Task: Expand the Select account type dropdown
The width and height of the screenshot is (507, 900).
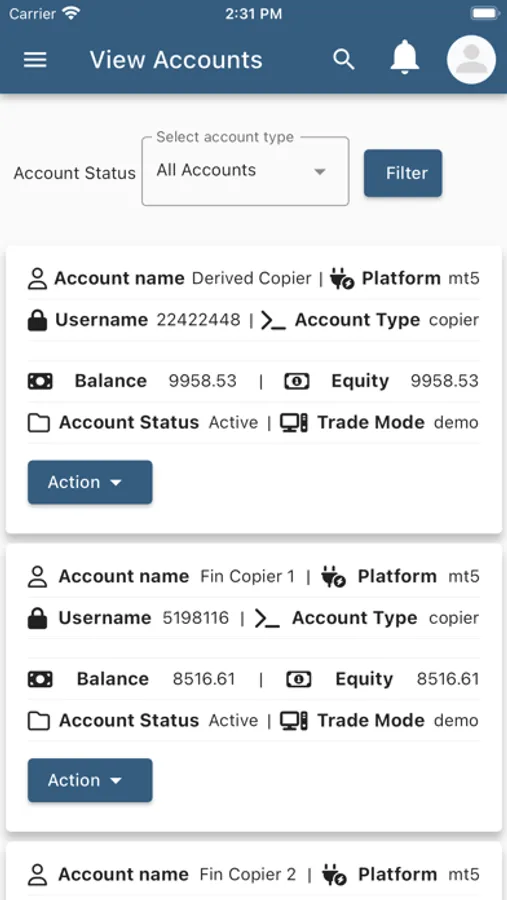Action: click(245, 171)
